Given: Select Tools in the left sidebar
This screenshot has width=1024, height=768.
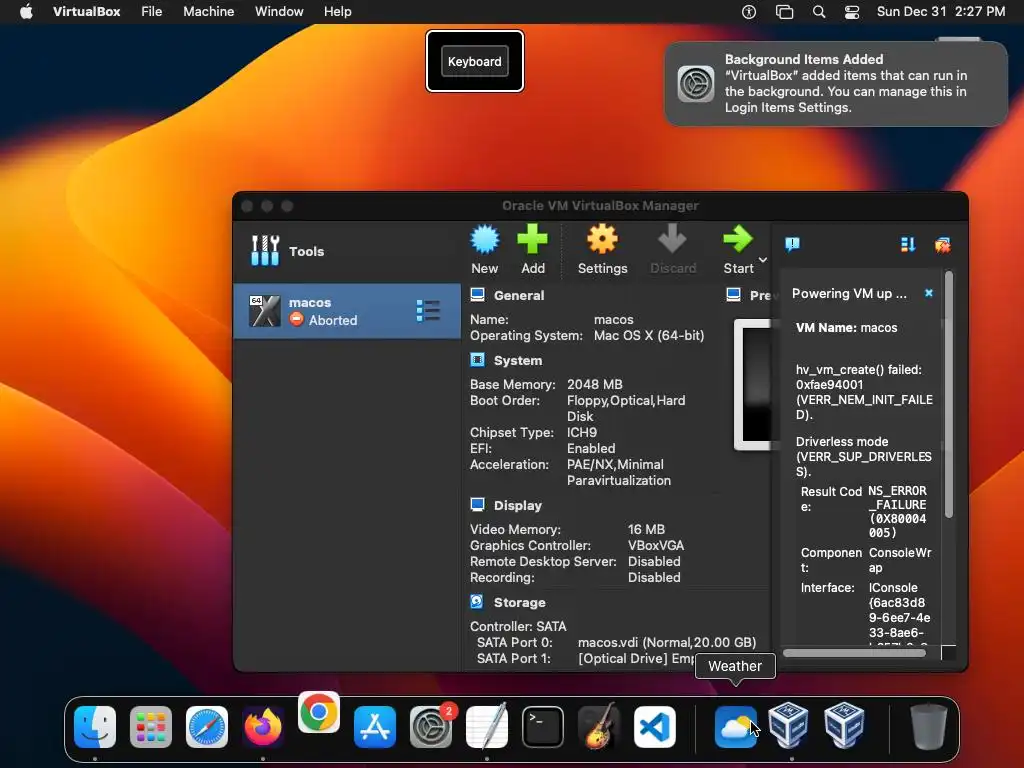Looking at the screenshot, I should pyautogui.click(x=346, y=251).
